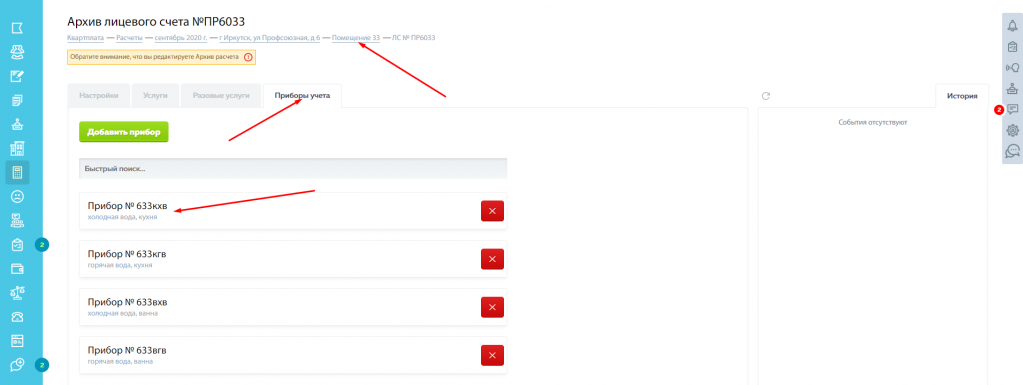The image size is (1023, 385).
Task: Open the people group icon in sidebar
Action: point(18,52)
